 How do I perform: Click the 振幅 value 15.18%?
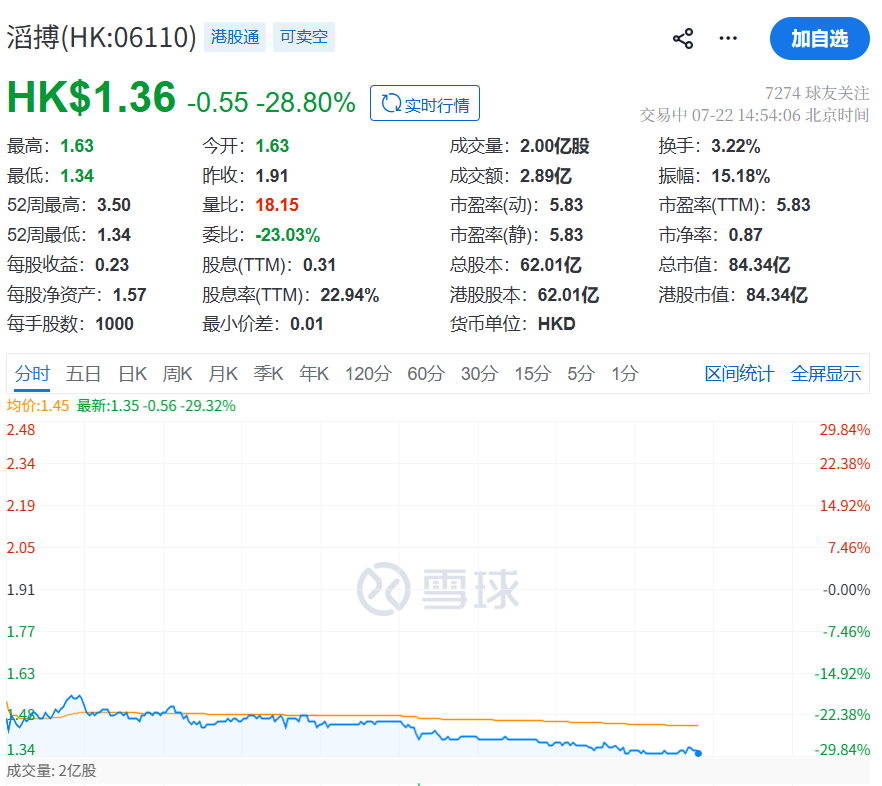pyautogui.click(x=740, y=176)
